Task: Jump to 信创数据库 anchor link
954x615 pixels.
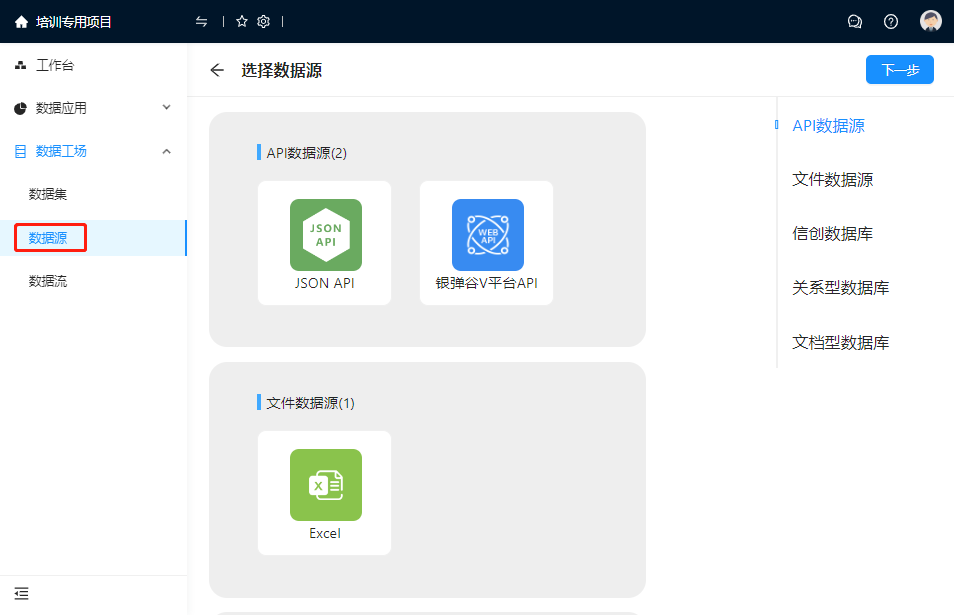Action: [x=832, y=234]
